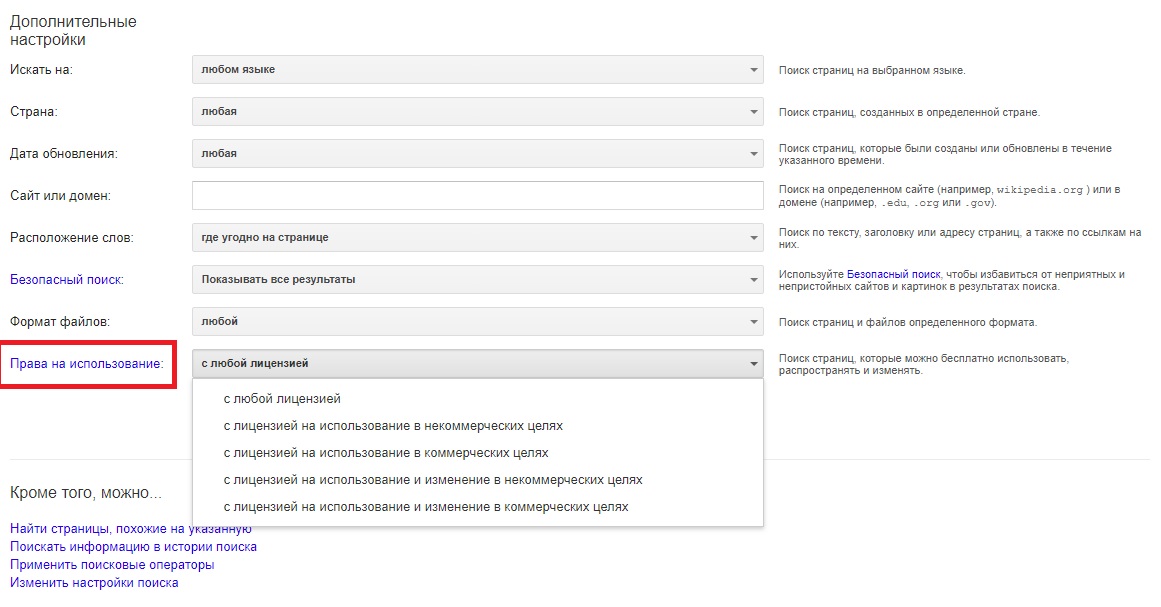This screenshot has height=607, width=1161.
Task: Pick 'использование и изменение в некоммерческих целях'
Action: [433, 480]
